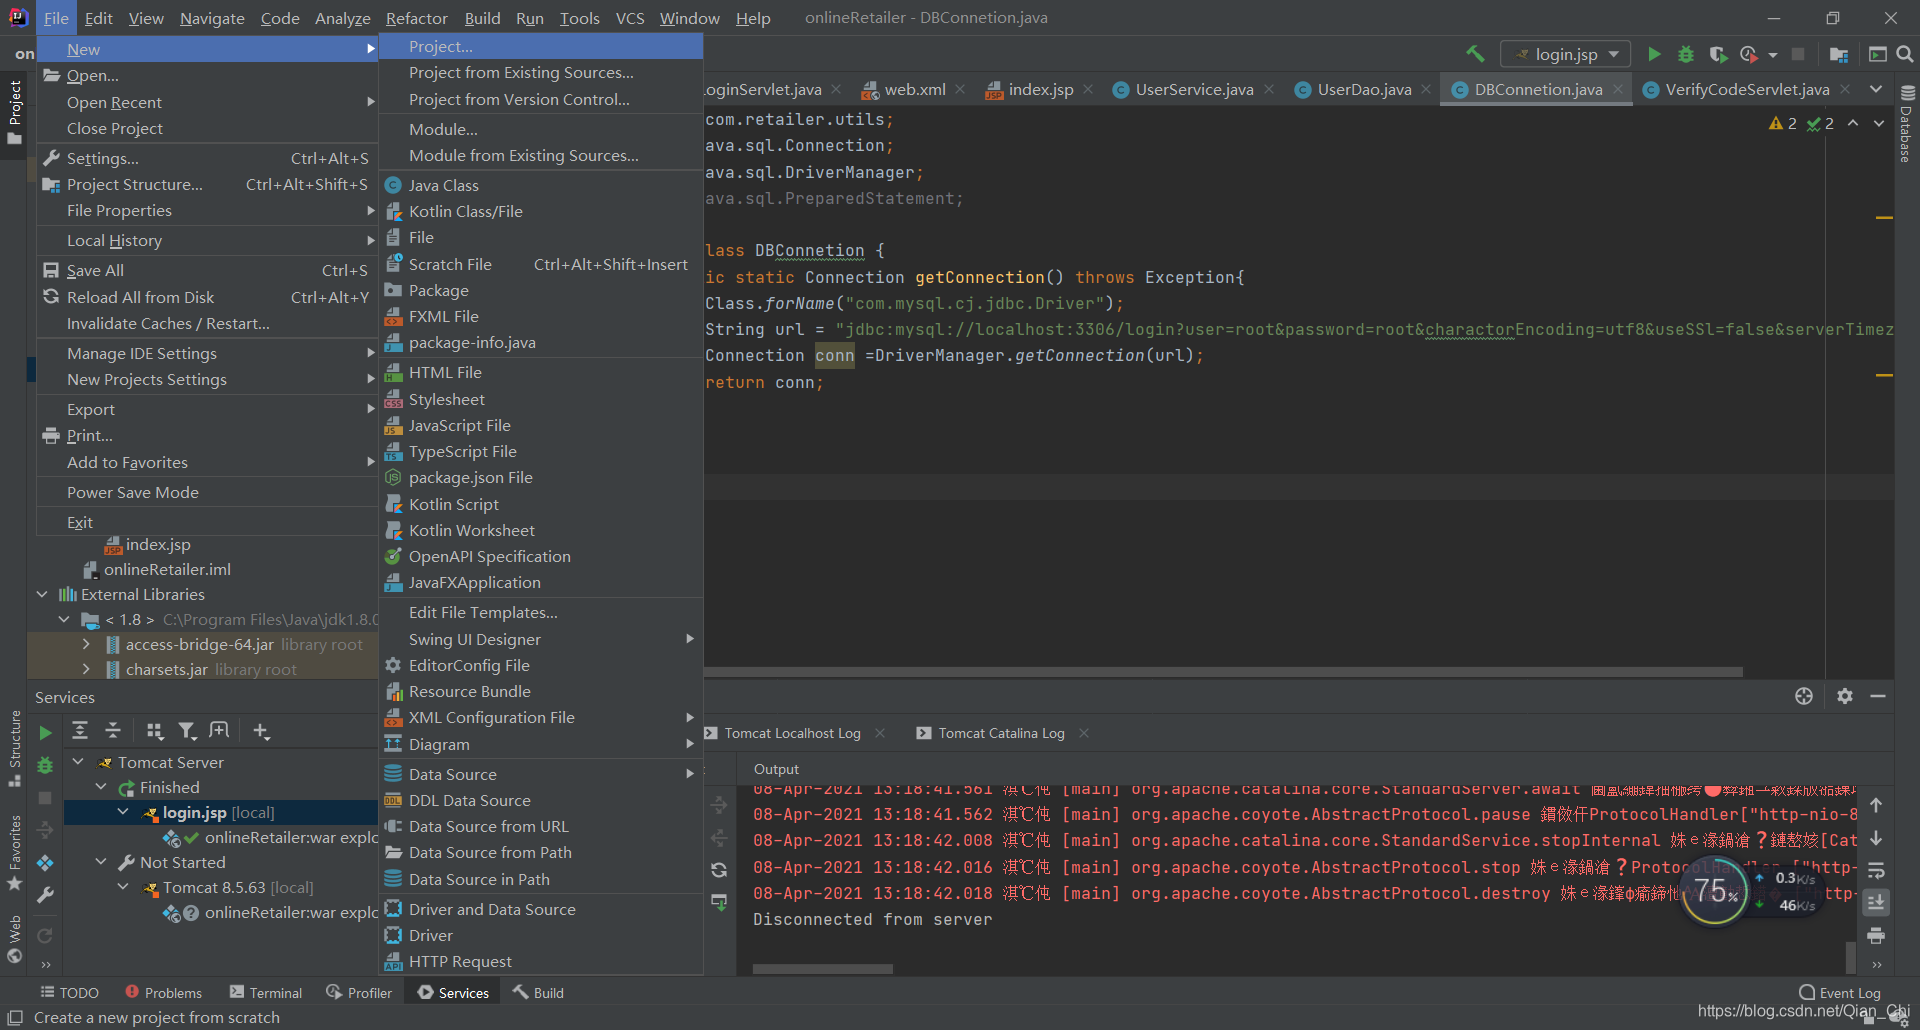The height and width of the screenshot is (1030, 1920).
Task: Click Save All in File menu
Action: pyautogui.click(x=207, y=270)
